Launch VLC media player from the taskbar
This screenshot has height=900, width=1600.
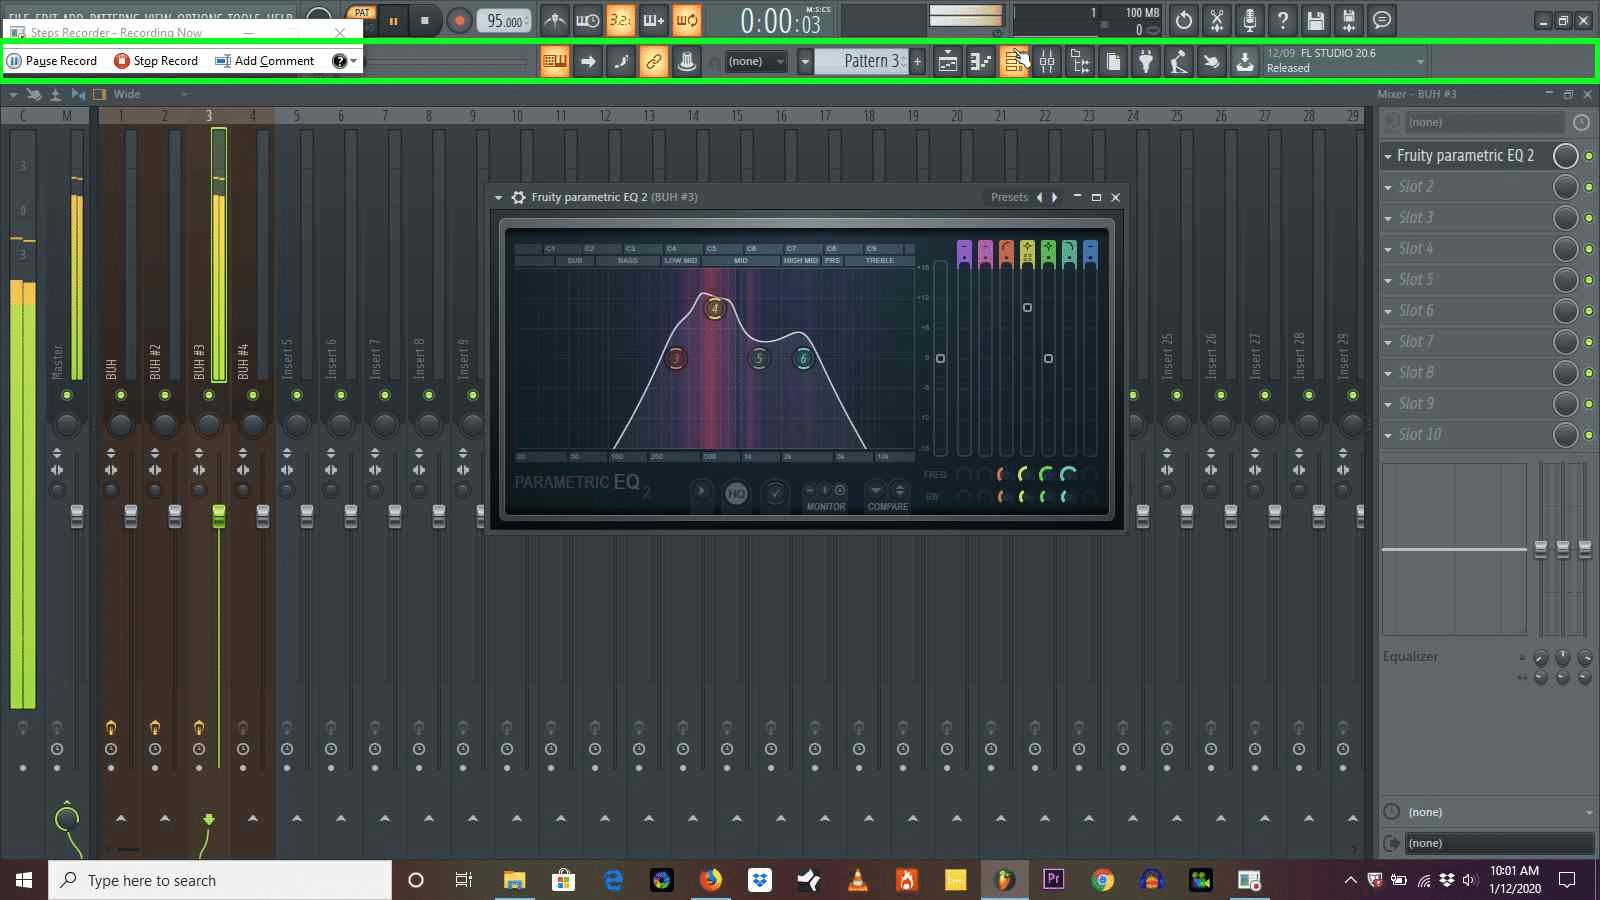click(x=858, y=880)
